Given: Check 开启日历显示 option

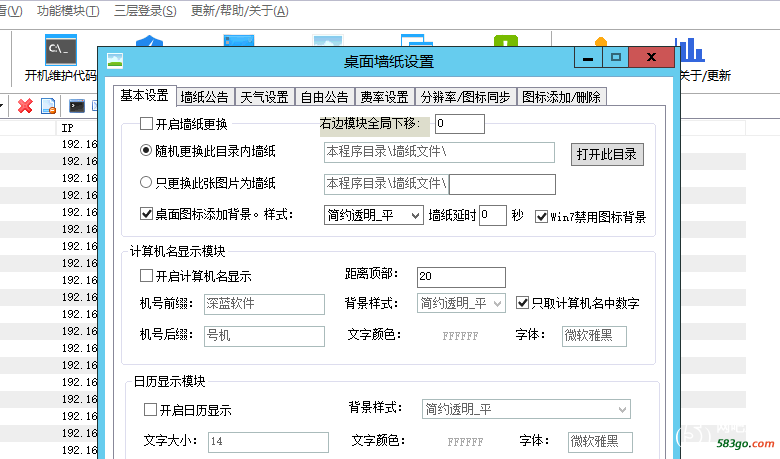Looking at the screenshot, I should pyautogui.click(x=151, y=410).
